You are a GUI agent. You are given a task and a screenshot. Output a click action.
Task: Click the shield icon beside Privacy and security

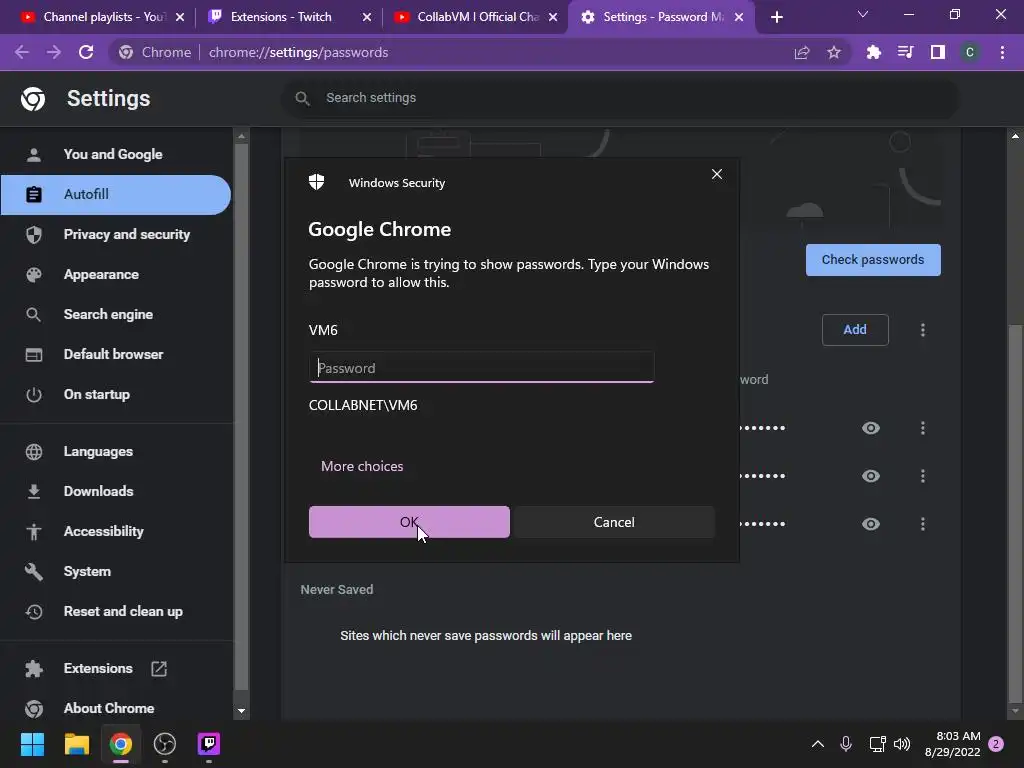33,234
